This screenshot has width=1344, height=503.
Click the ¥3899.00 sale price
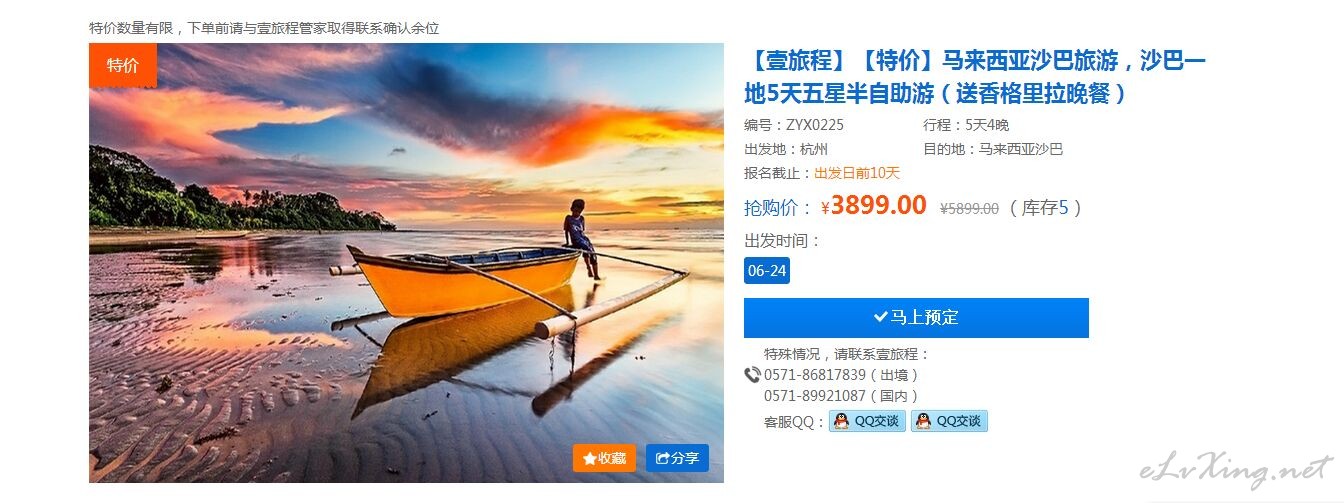click(874, 206)
